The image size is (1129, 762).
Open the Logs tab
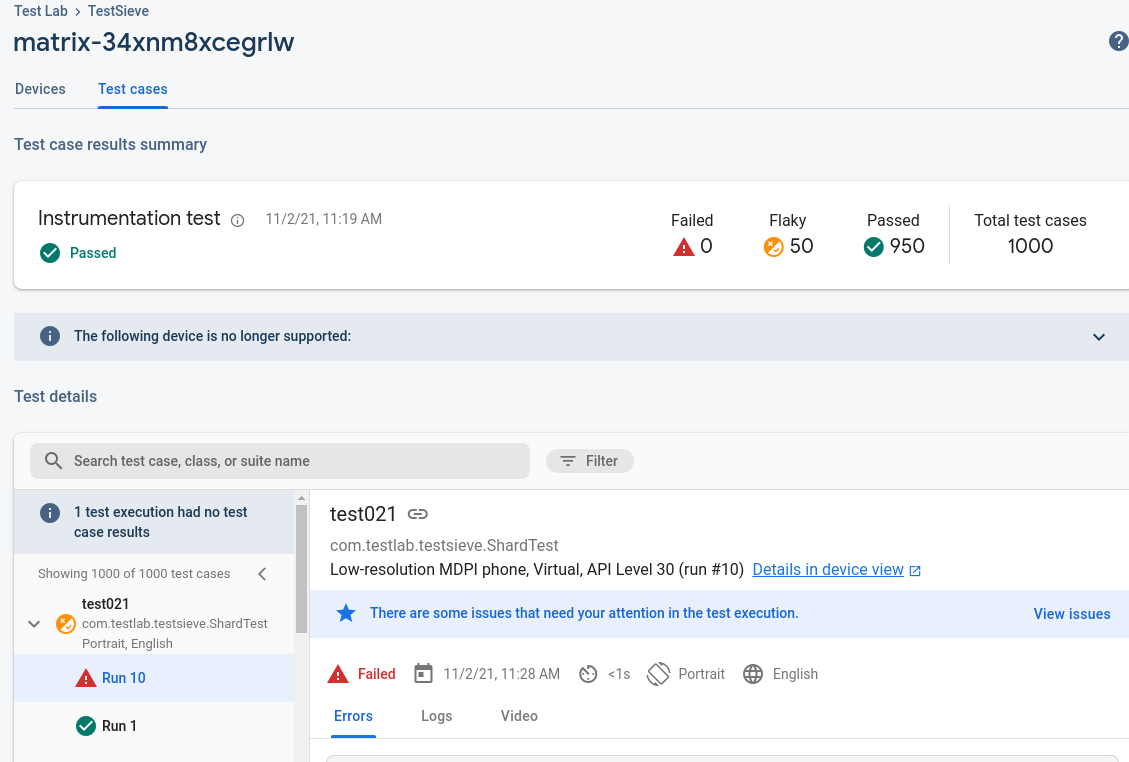coord(436,716)
